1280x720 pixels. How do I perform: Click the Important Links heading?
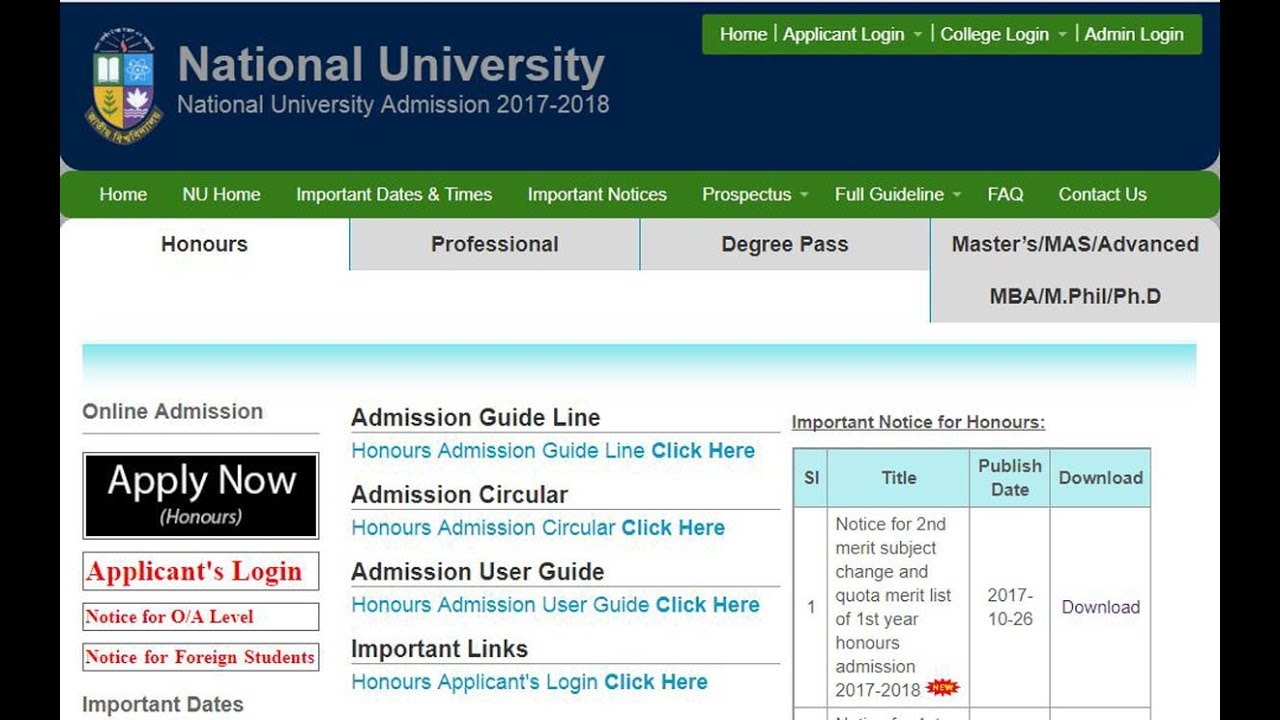[x=439, y=649]
